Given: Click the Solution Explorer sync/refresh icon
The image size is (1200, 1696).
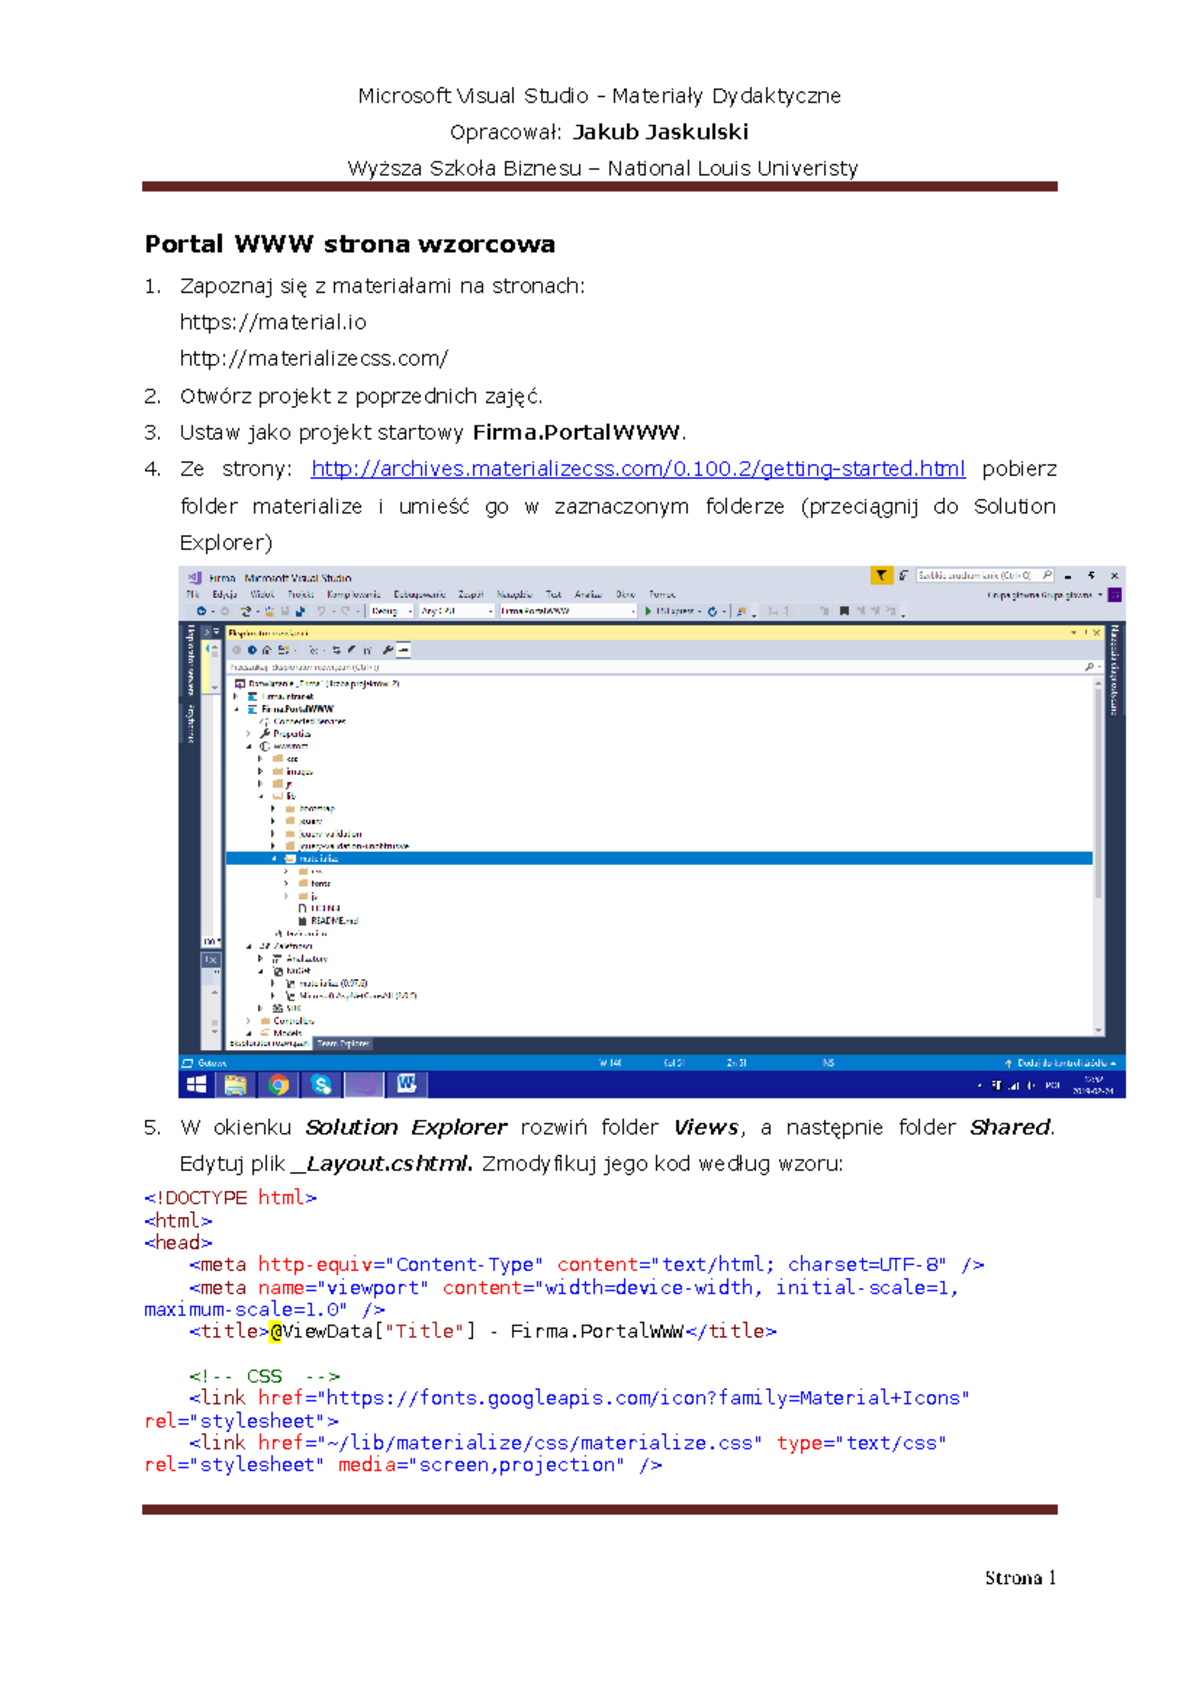Looking at the screenshot, I should [x=337, y=650].
